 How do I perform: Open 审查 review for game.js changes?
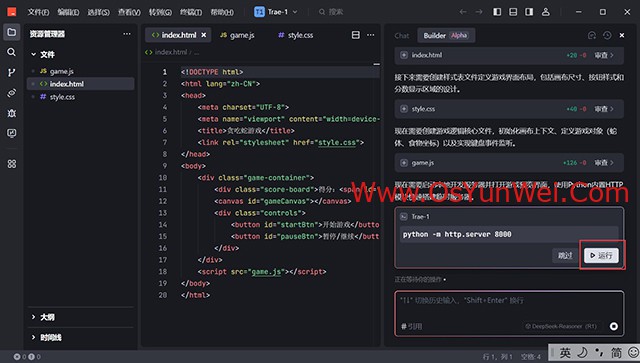(x=604, y=163)
